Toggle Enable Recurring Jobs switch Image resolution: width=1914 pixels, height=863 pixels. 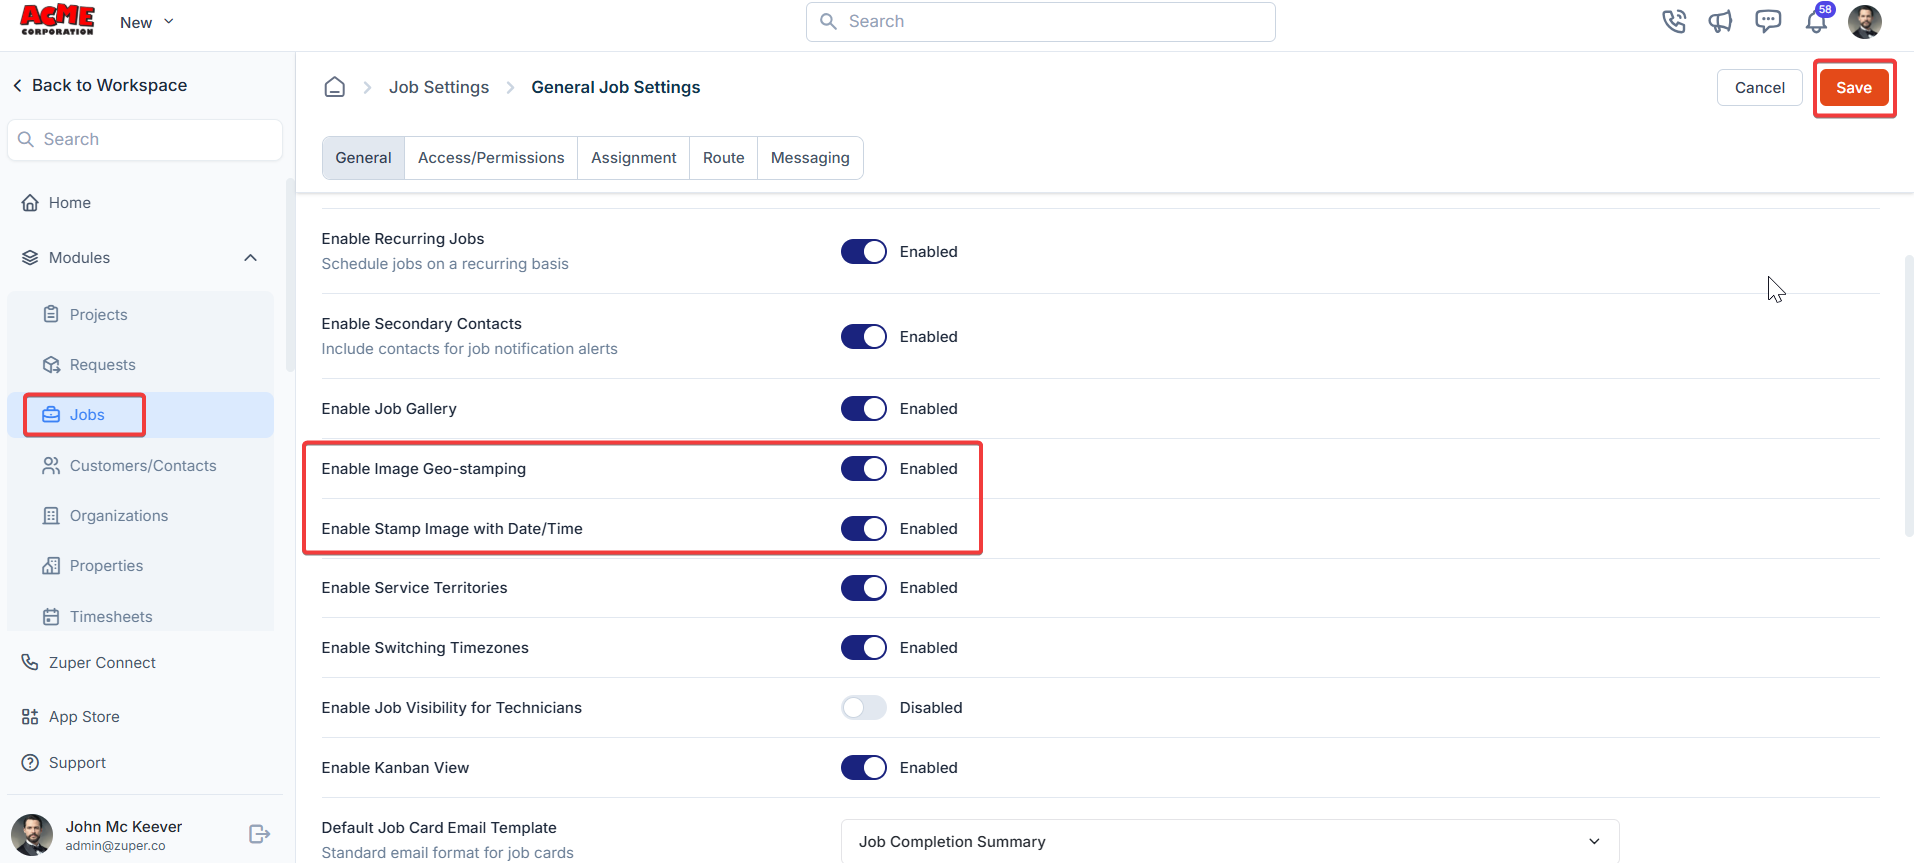[864, 251]
